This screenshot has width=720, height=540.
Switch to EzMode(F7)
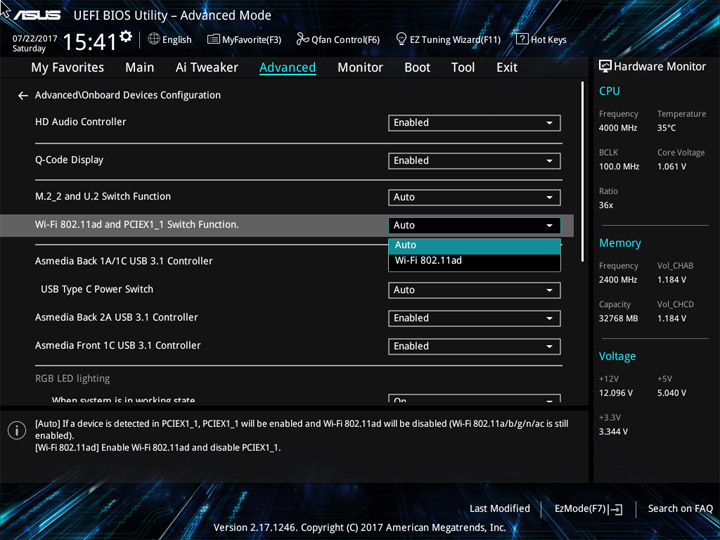coord(589,509)
